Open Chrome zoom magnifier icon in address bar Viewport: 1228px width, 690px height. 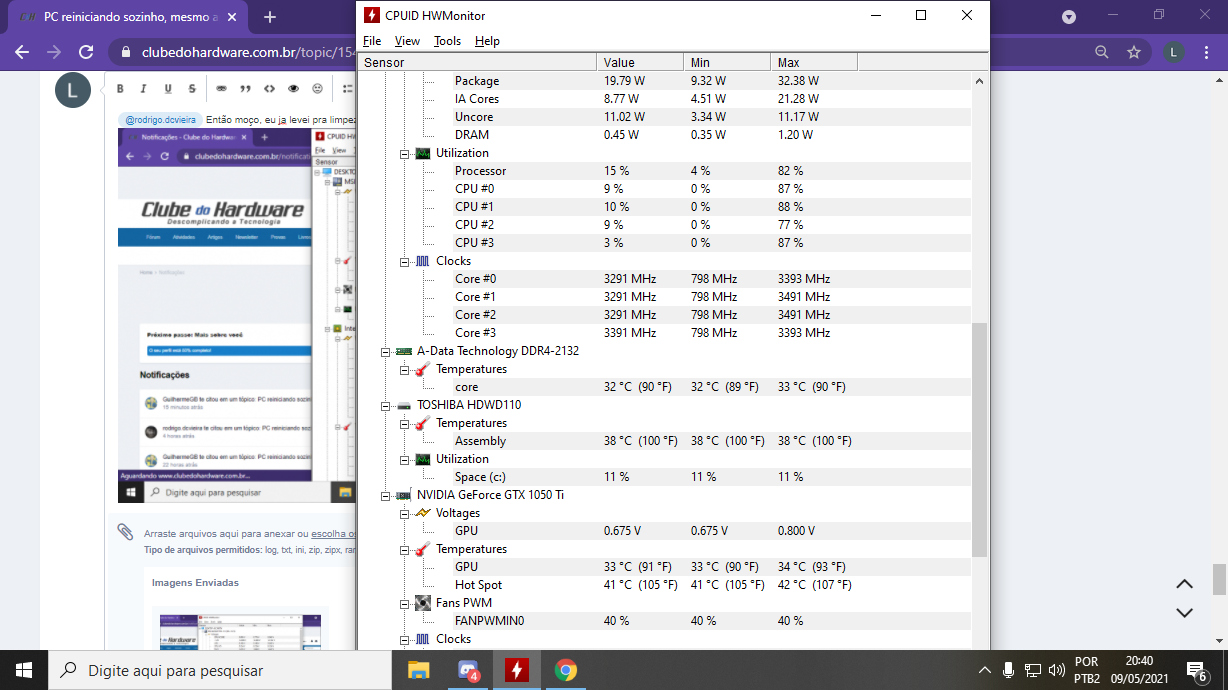point(1102,52)
